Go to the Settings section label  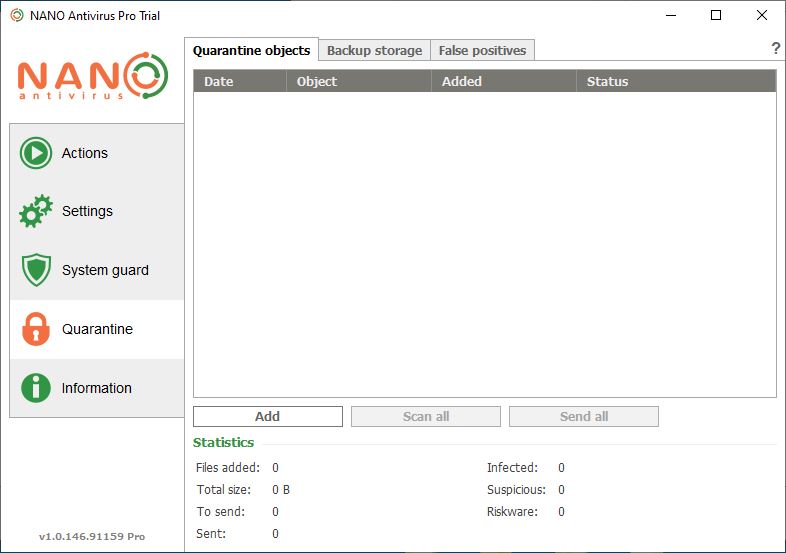[87, 211]
